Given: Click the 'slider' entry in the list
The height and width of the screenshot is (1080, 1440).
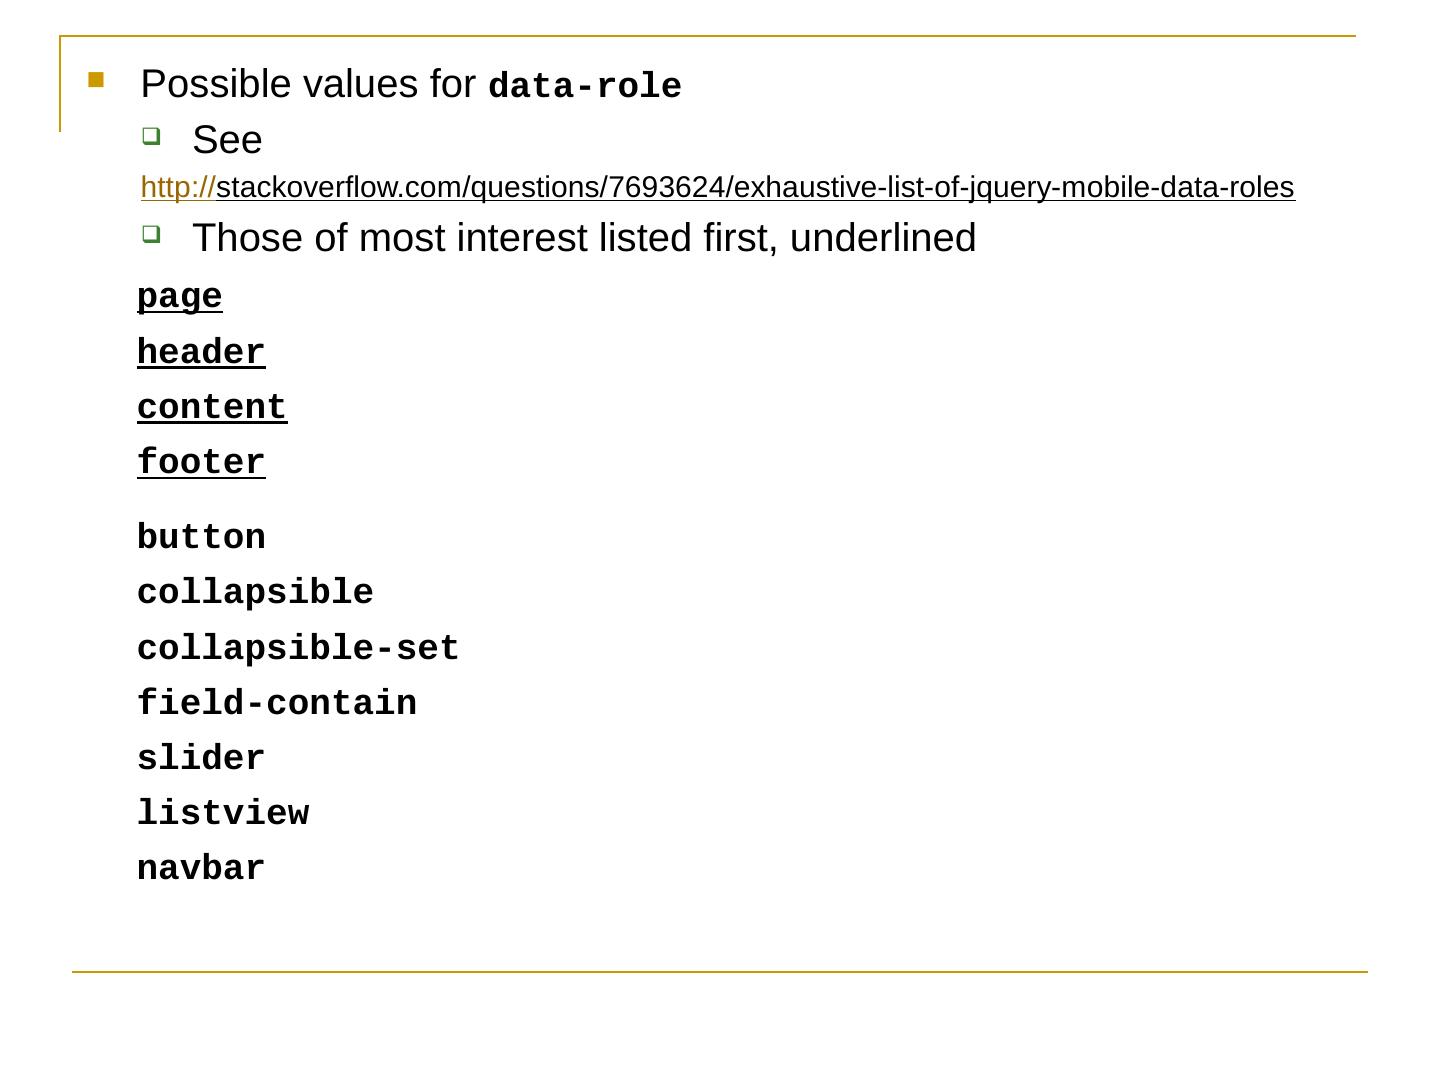Looking at the screenshot, I should pos(201,759).
